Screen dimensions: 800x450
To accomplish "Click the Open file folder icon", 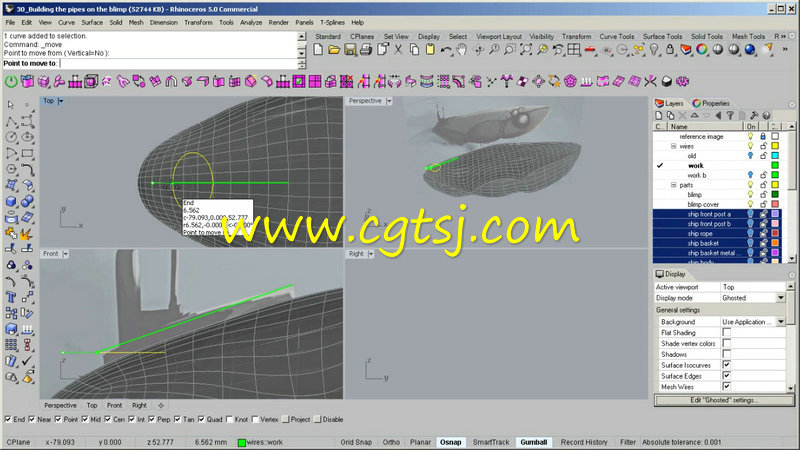I will coord(334,49).
